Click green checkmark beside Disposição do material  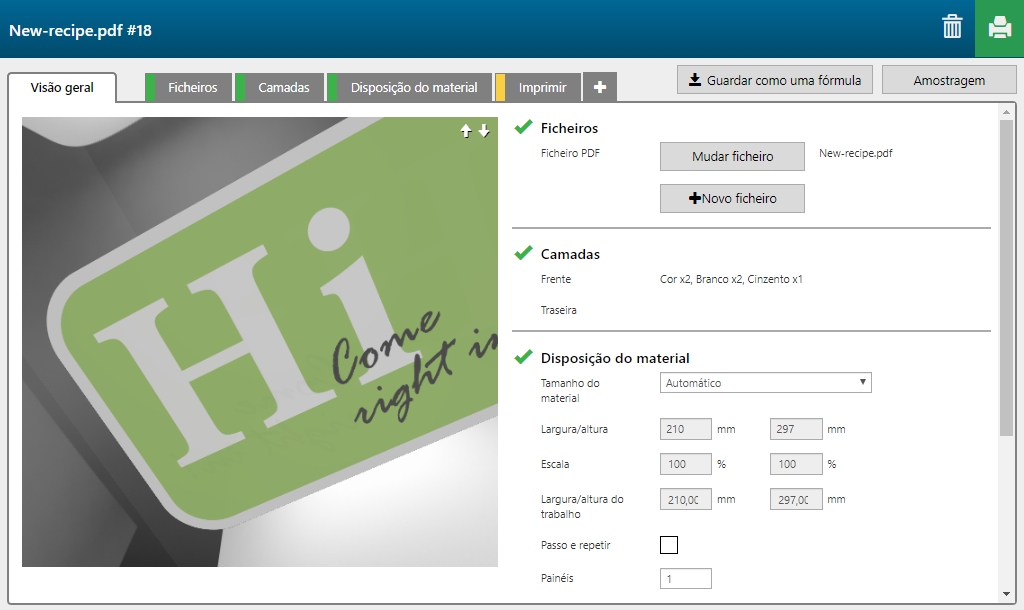pos(523,357)
